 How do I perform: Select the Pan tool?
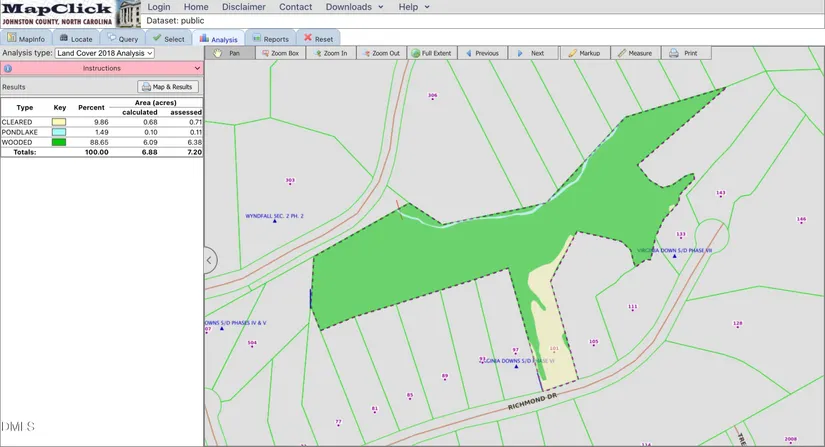point(228,53)
